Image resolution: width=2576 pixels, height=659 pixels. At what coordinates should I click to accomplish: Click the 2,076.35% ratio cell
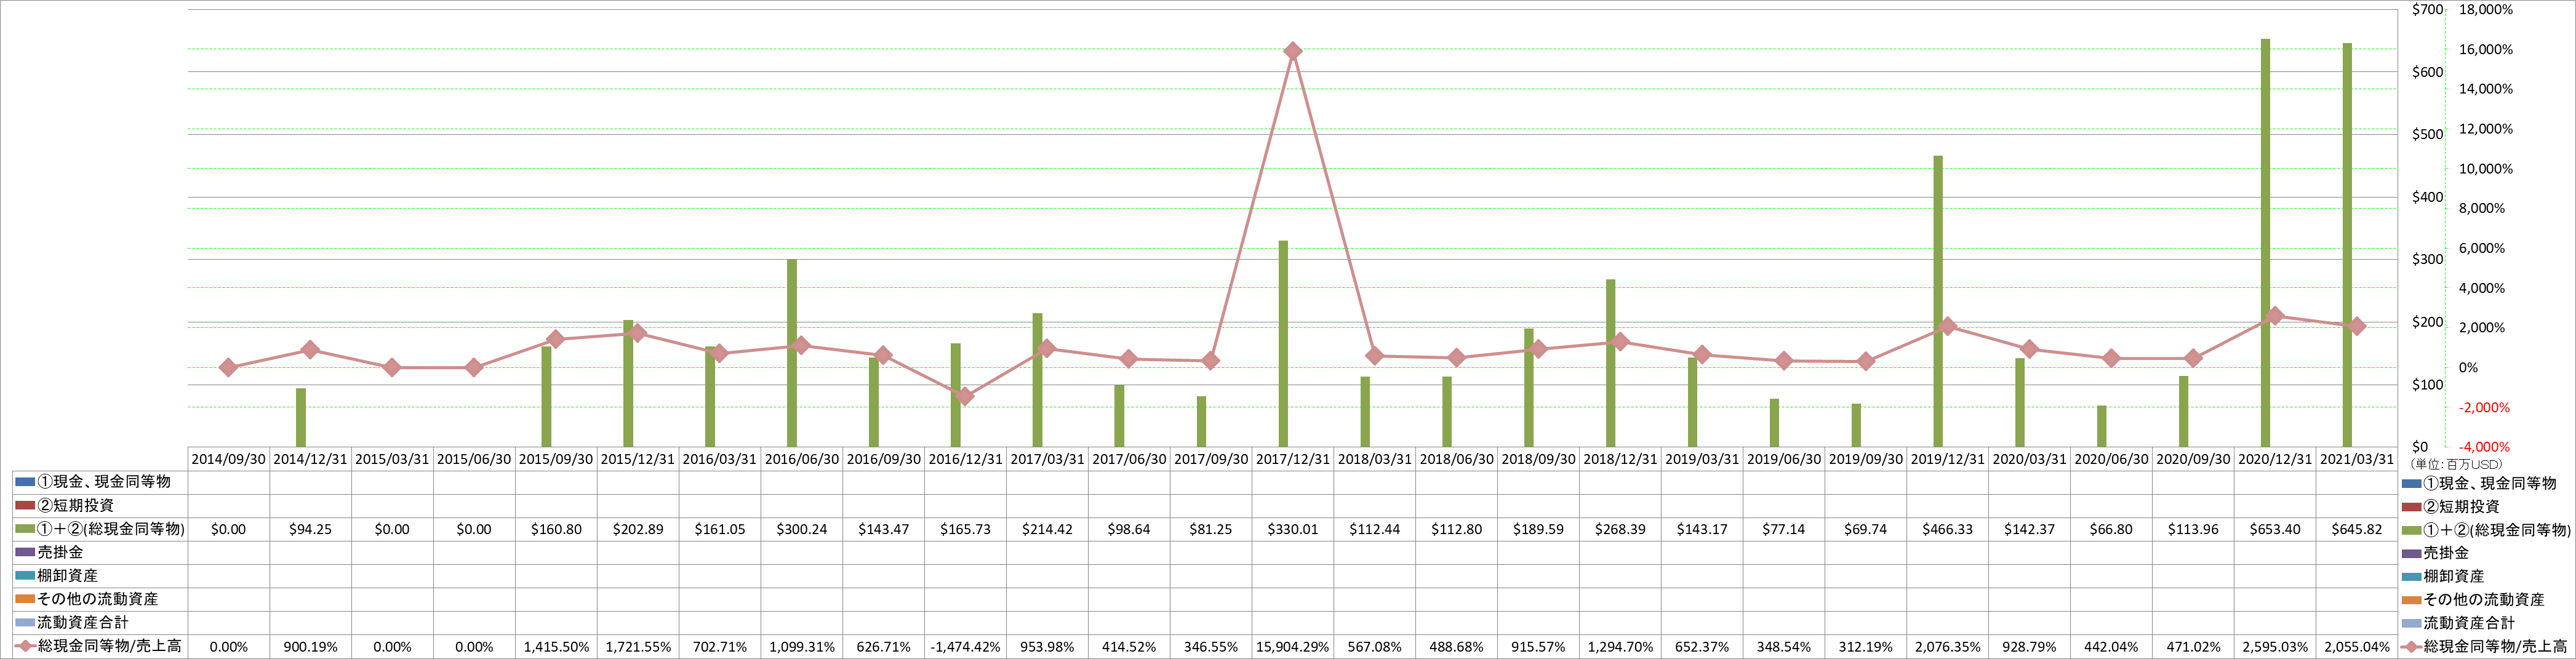click(1948, 647)
